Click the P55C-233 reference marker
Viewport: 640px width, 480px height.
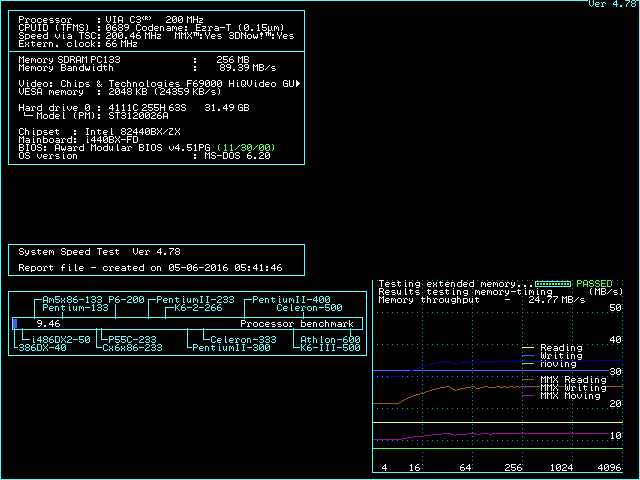pos(132,340)
